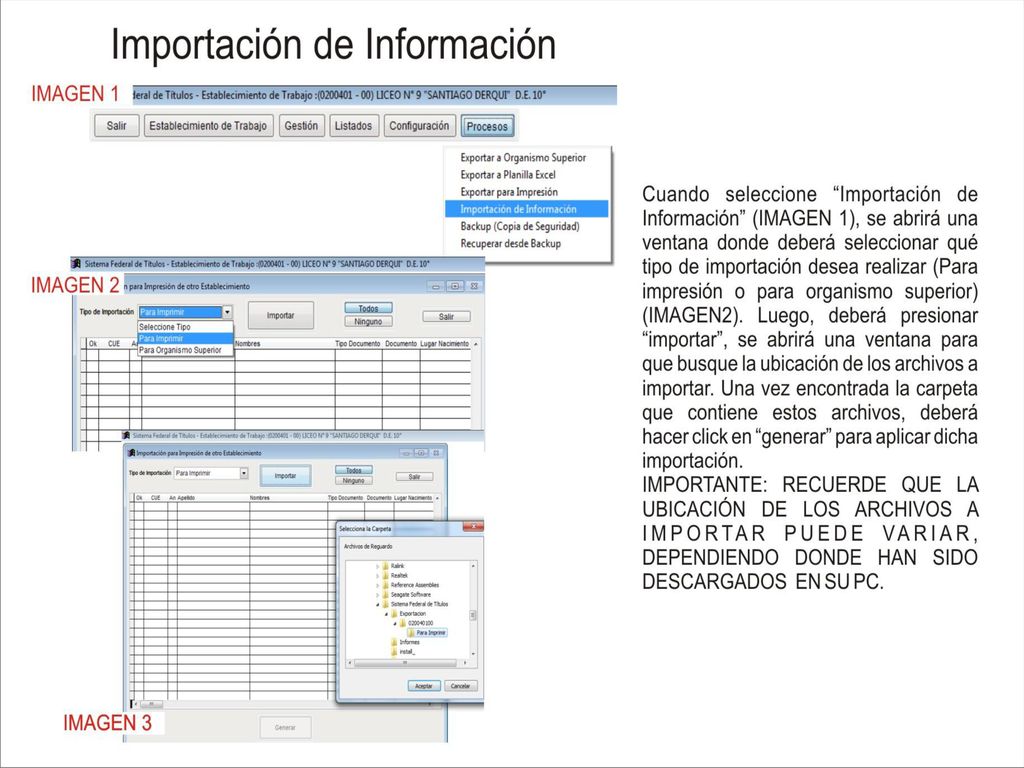The height and width of the screenshot is (768, 1024).
Task: Click app icon in Importación para Impresión title bar
Action: pos(131,453)
